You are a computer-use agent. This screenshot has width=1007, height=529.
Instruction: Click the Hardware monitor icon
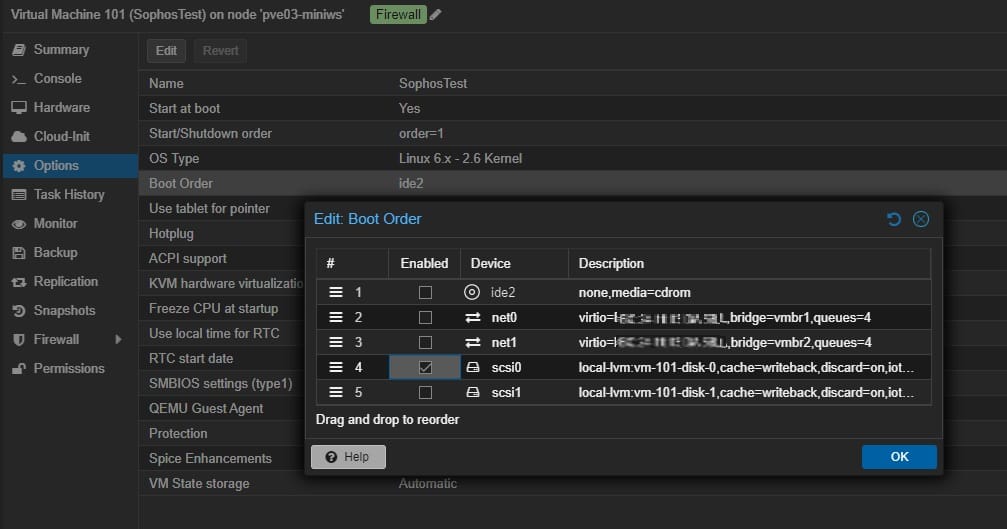click(19, 107)
